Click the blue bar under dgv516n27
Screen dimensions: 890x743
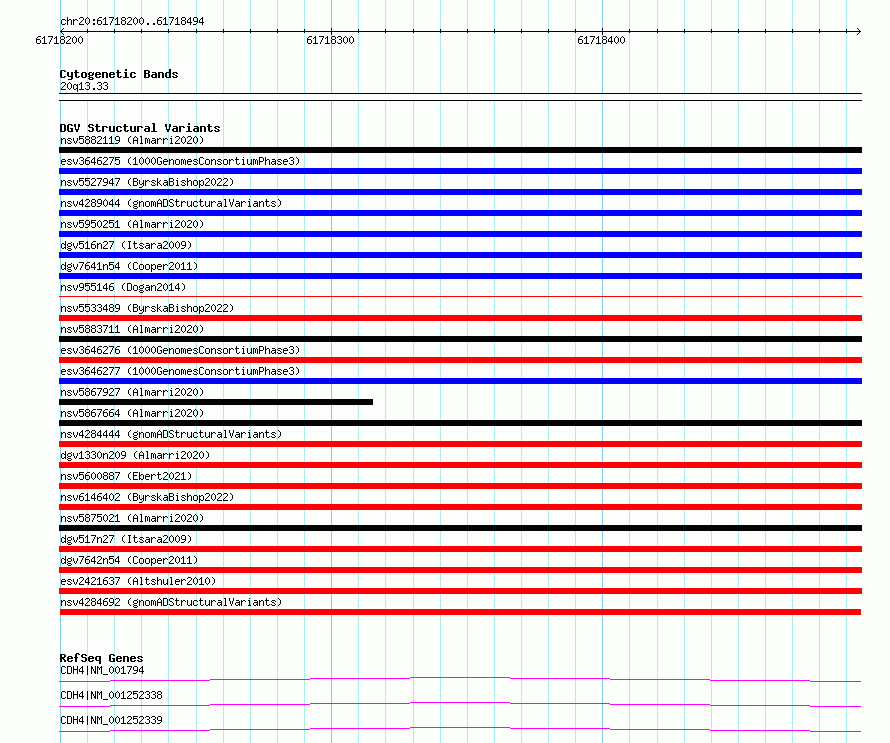460,255
